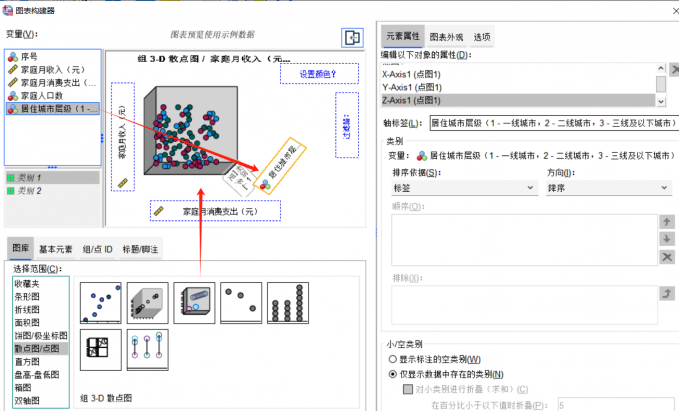The width and height of the screenshot is (679, 411).
Task: Select 仅显示数据中存在的类别 radio button
Action: 393,374
